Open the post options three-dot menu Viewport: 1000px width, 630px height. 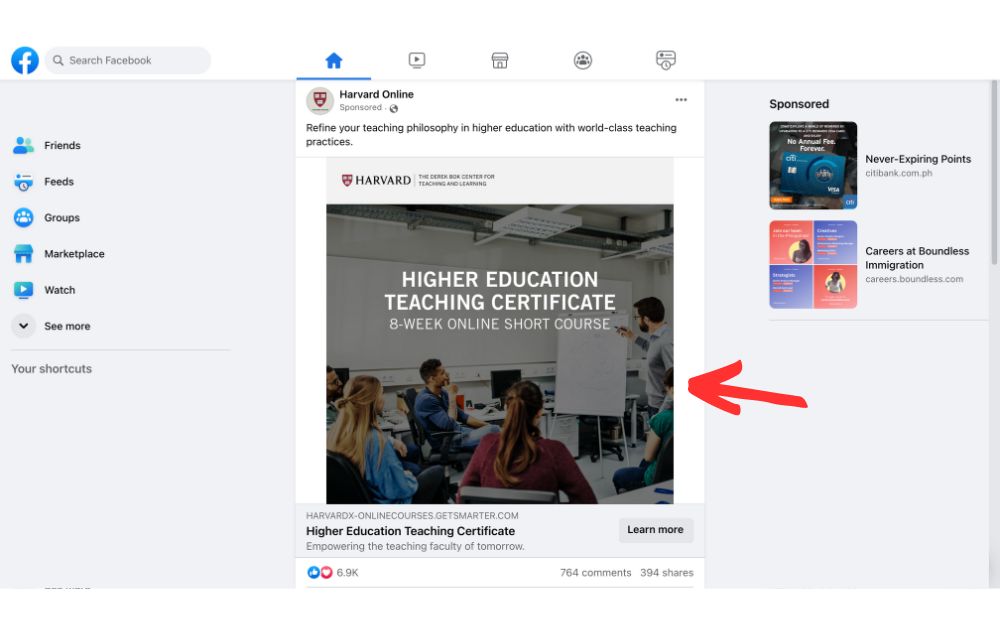[681, 100]
